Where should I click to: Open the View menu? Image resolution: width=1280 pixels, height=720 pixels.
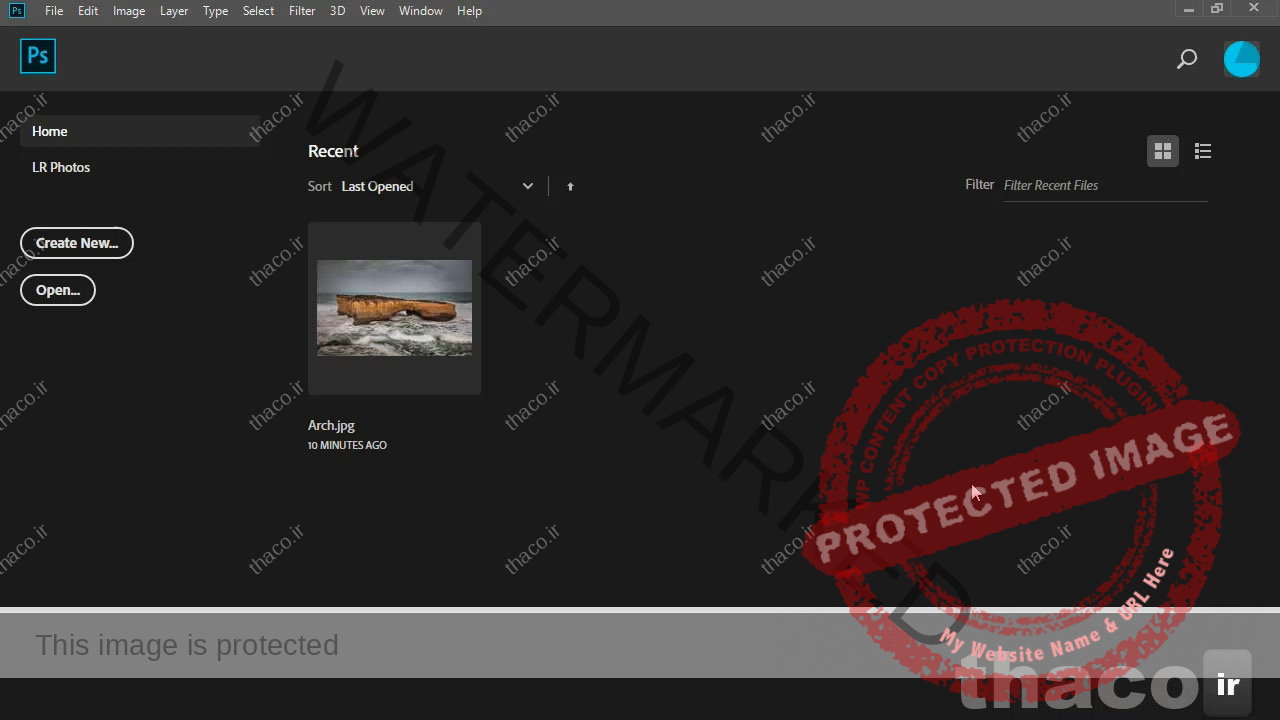[x=372, y=11]
